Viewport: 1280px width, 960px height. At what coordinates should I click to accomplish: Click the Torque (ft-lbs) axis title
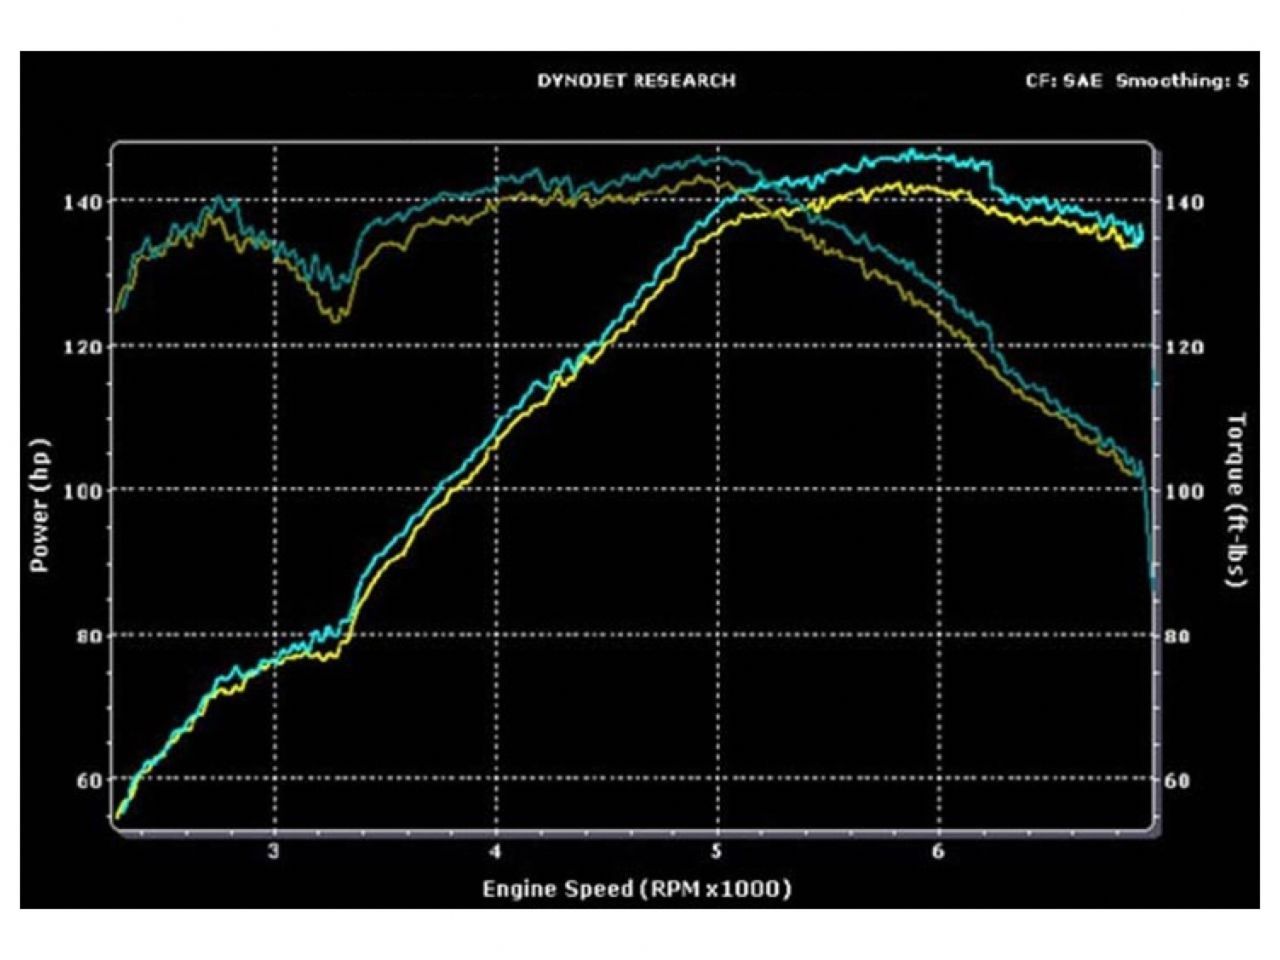coord(1236,499)
